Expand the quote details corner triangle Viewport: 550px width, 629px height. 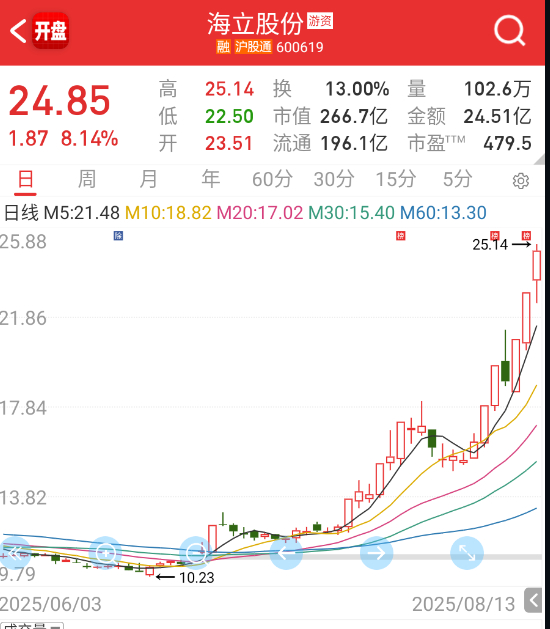pos(540,159)
